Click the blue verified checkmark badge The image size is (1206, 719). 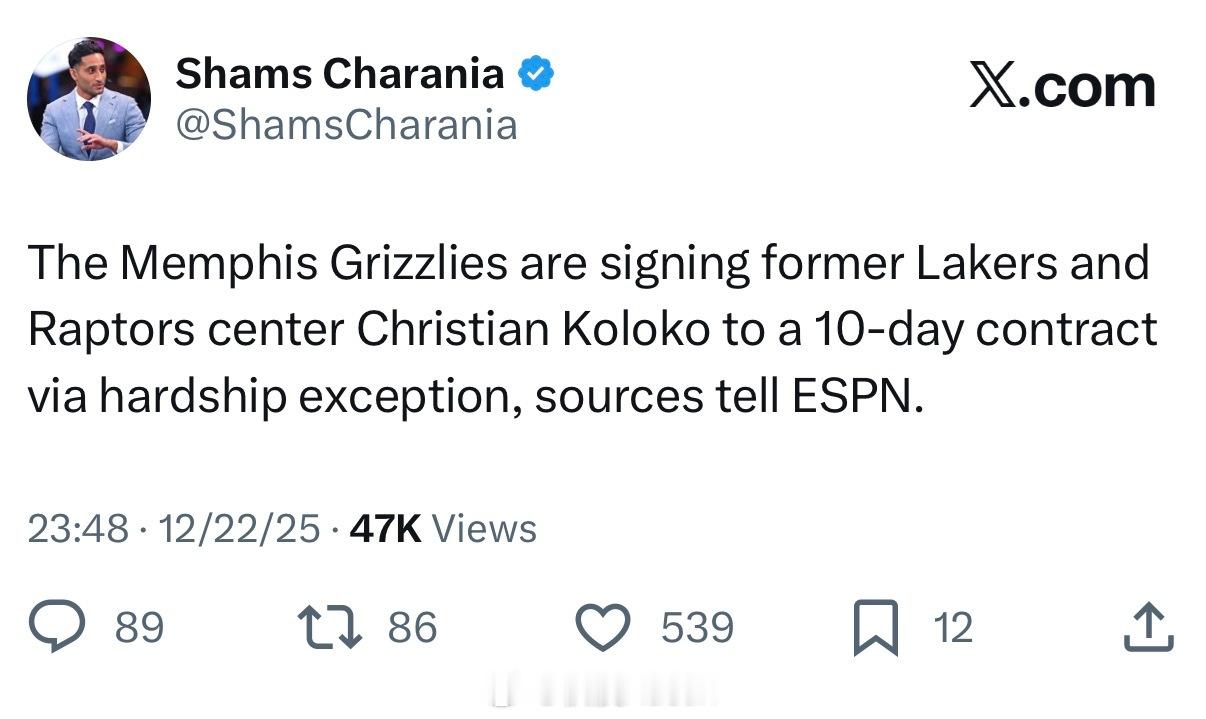[535, 73]
